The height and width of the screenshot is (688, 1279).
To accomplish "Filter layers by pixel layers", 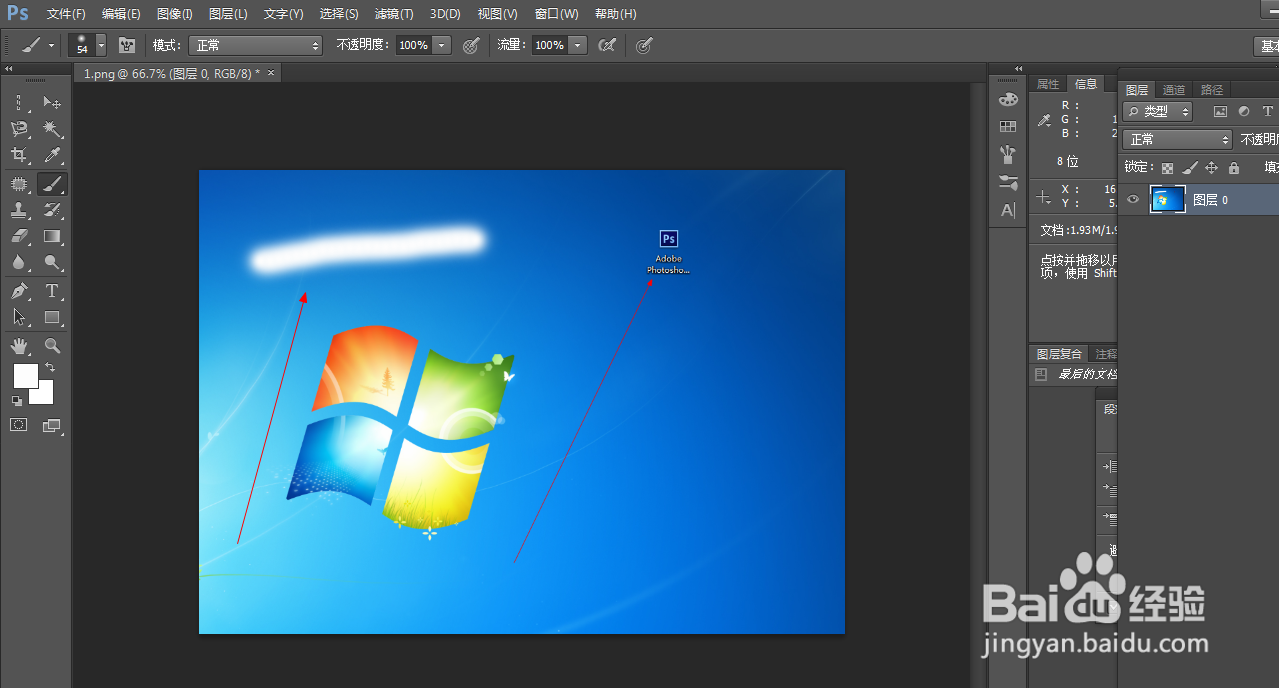I will coord(1220,112).
